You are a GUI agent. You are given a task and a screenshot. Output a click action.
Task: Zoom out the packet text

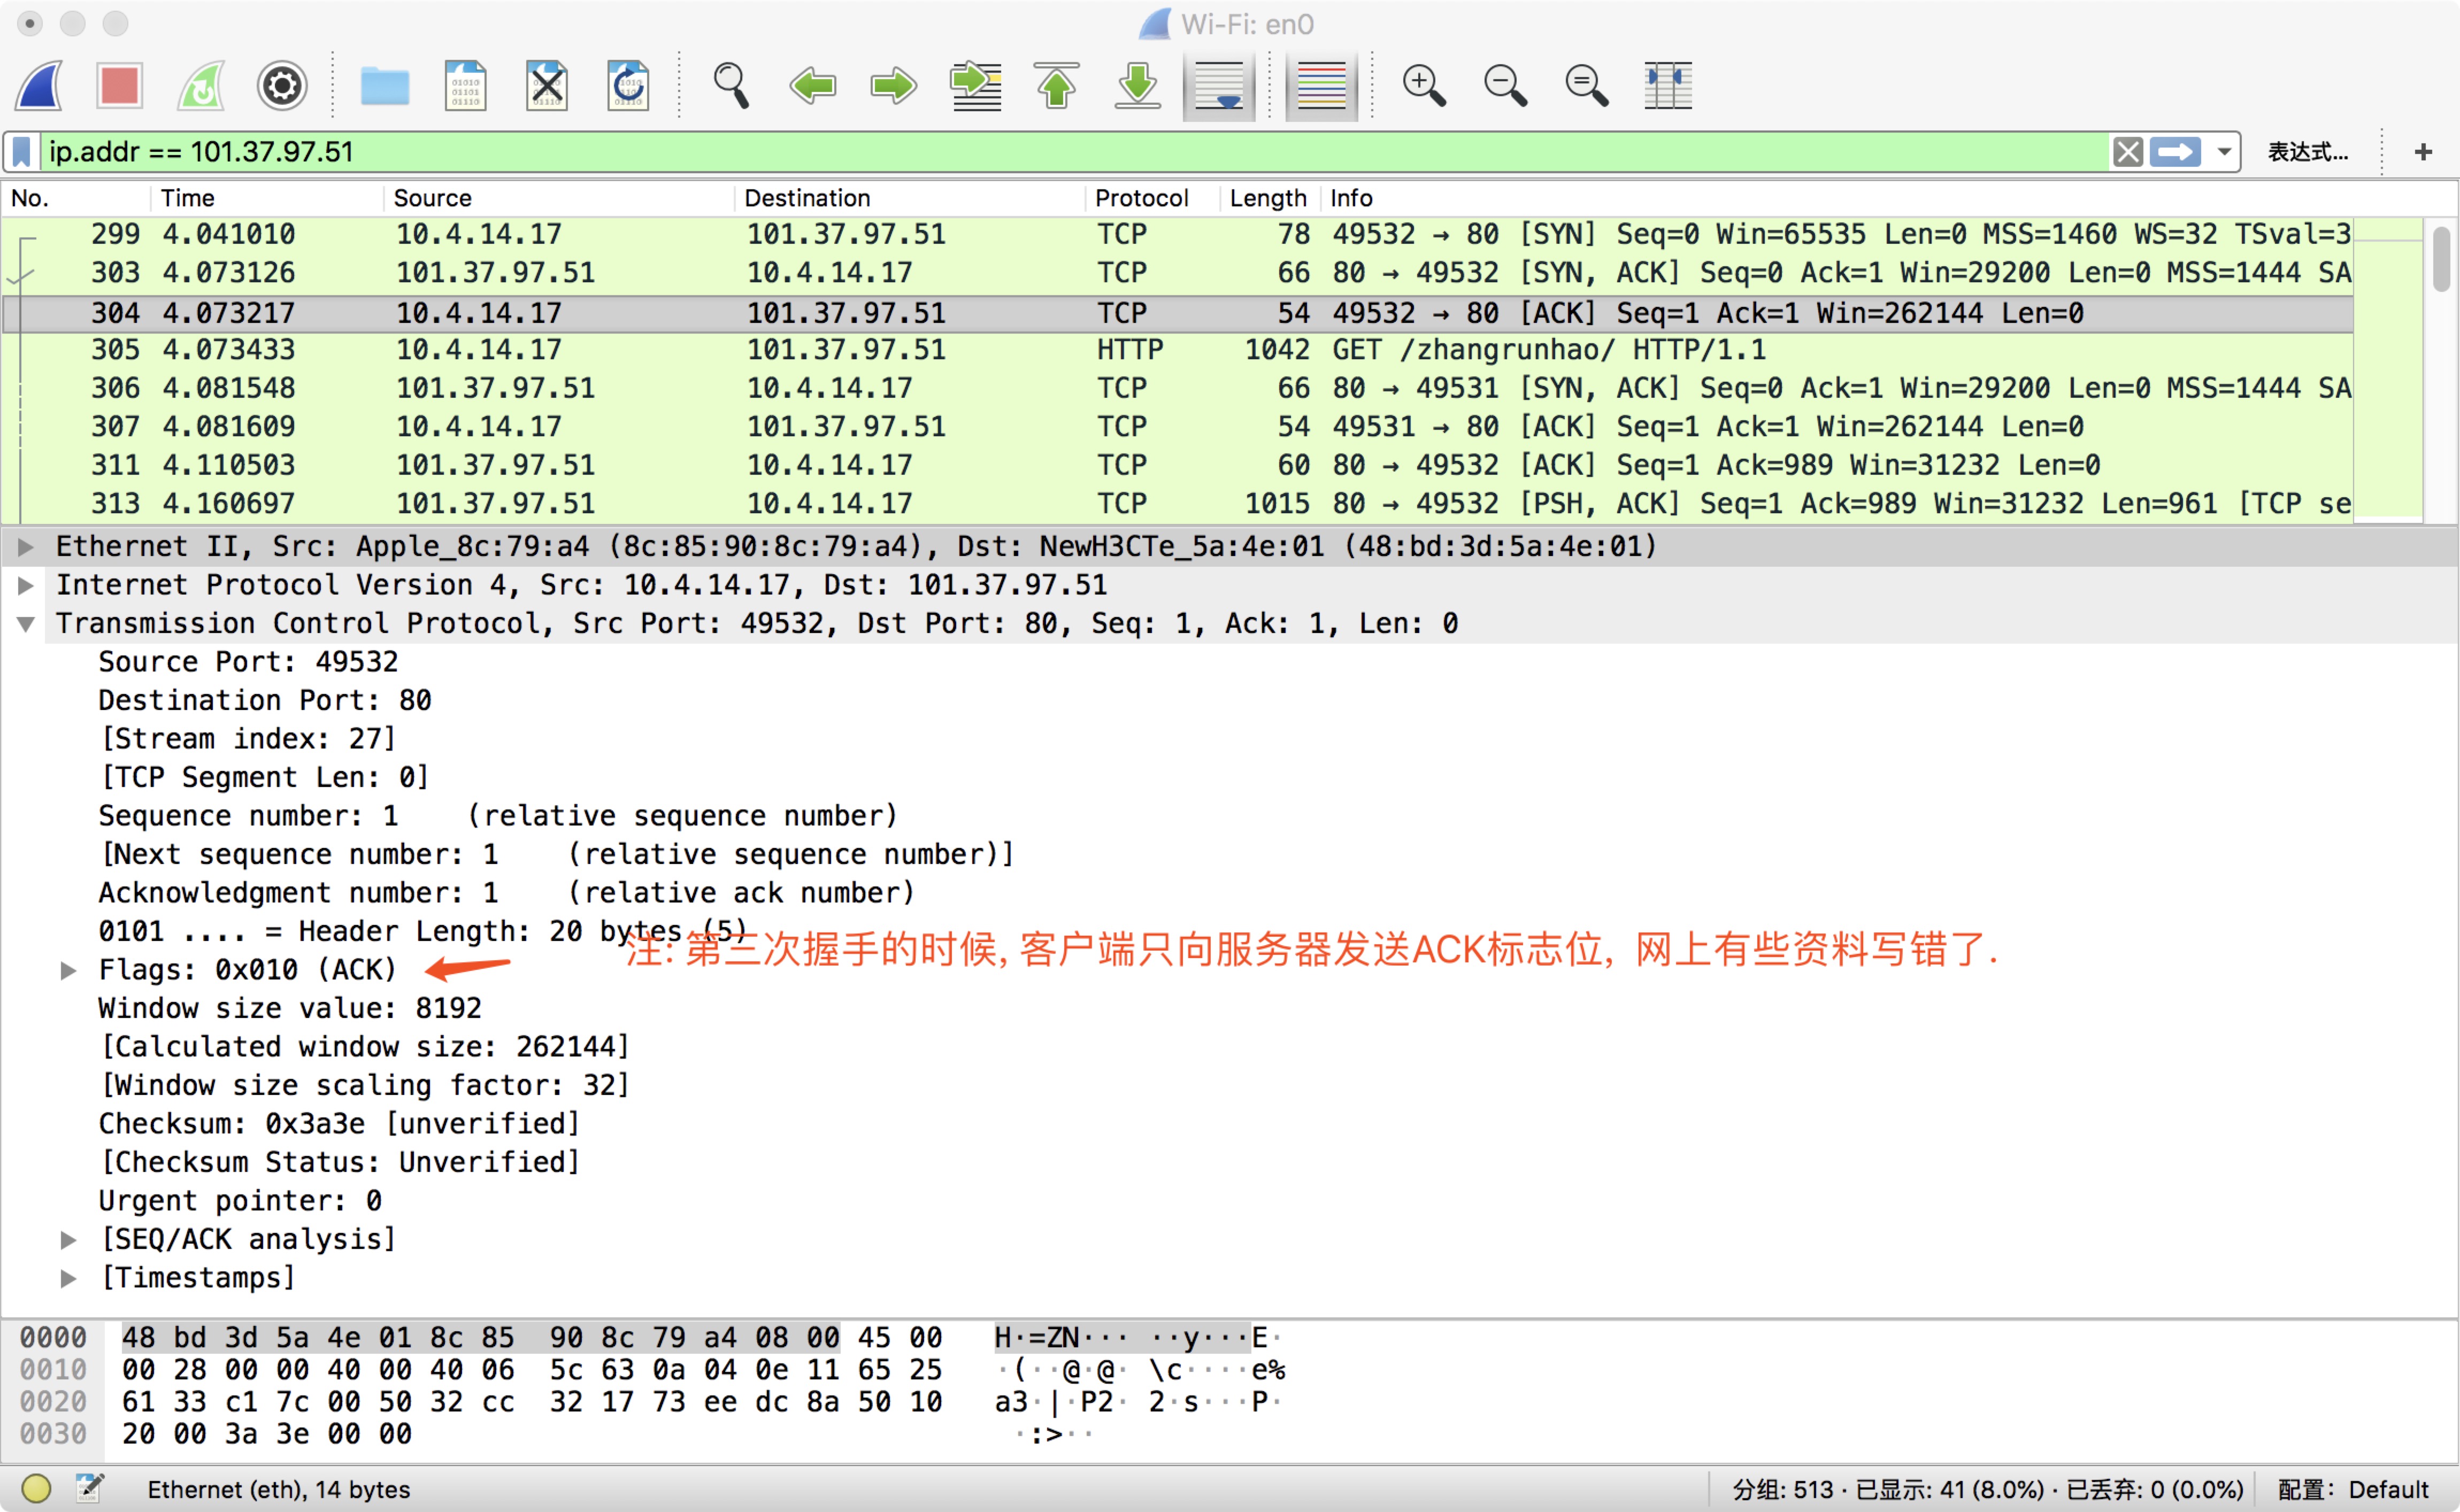[1505, 86]
